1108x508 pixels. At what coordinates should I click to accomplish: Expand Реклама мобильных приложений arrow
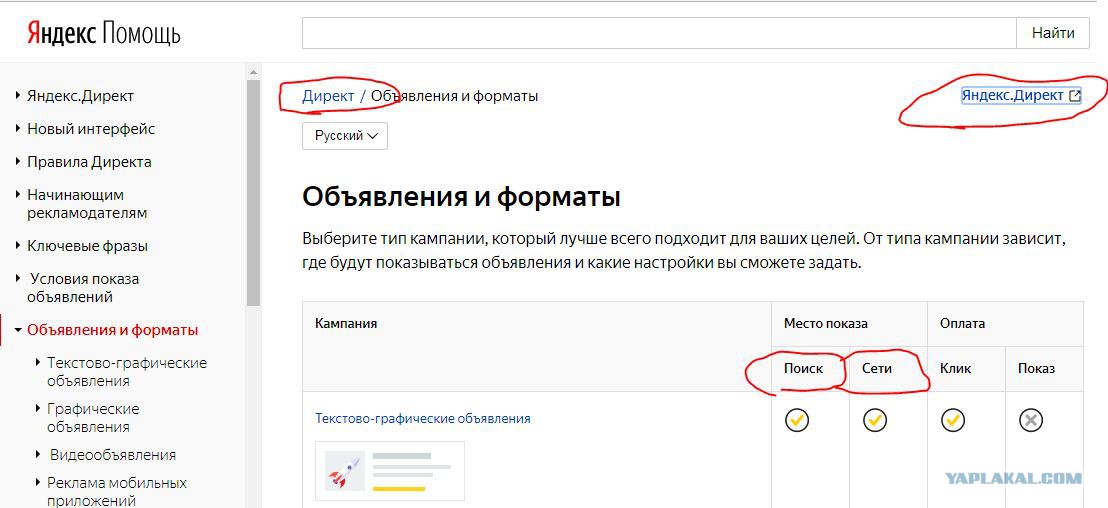tap(37, 483)
